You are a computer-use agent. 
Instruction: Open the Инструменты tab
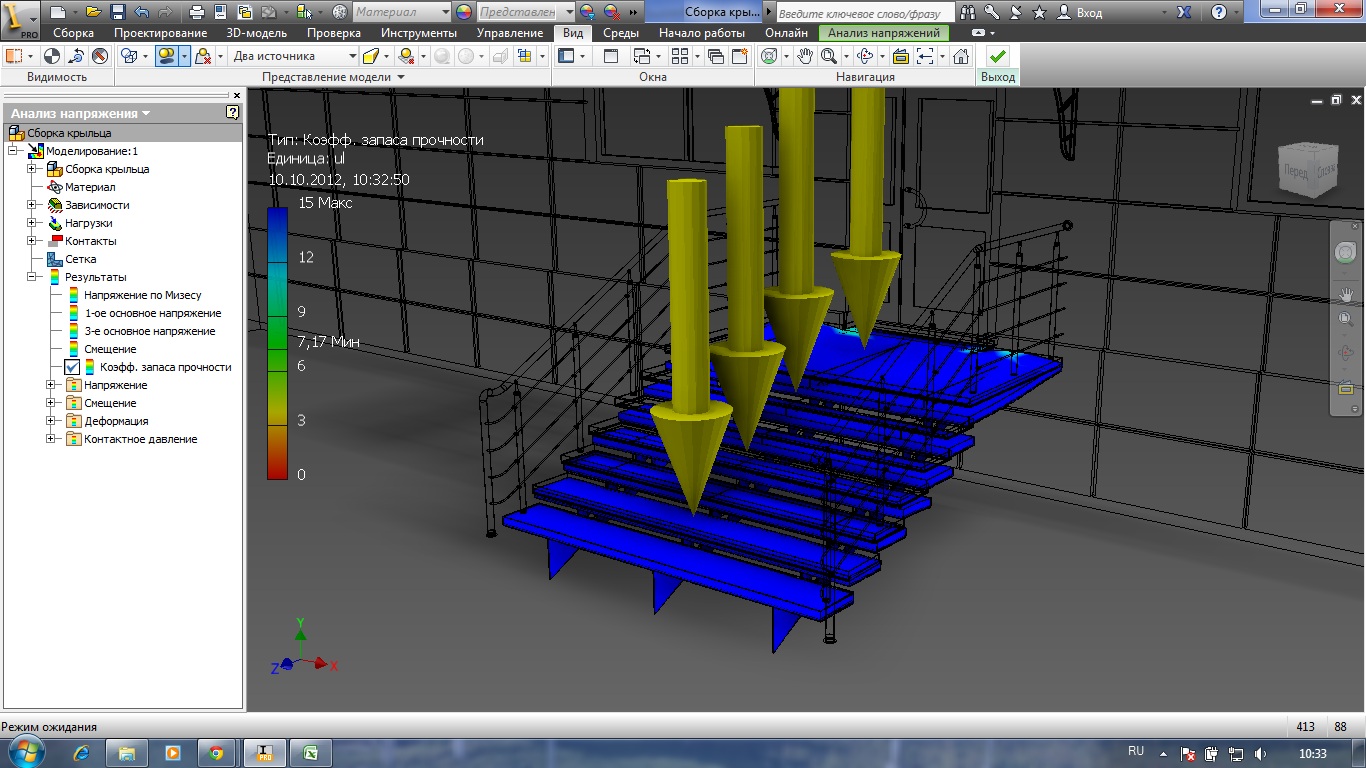(x=418, y=33)
